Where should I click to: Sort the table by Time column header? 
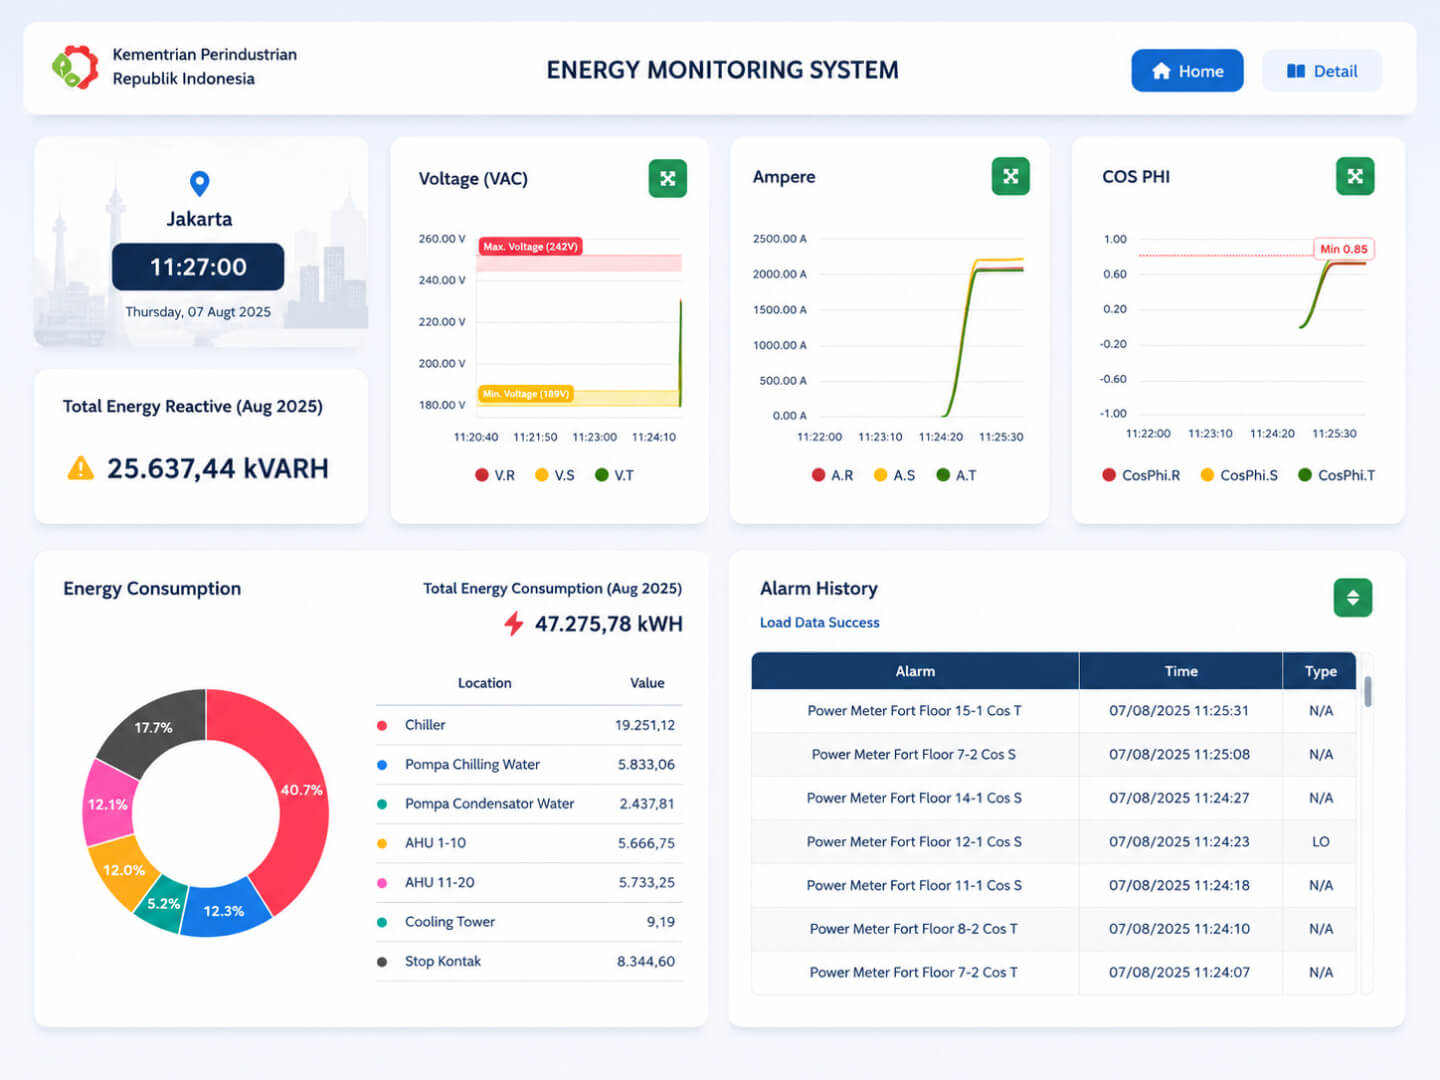(x=1181, y=671)
